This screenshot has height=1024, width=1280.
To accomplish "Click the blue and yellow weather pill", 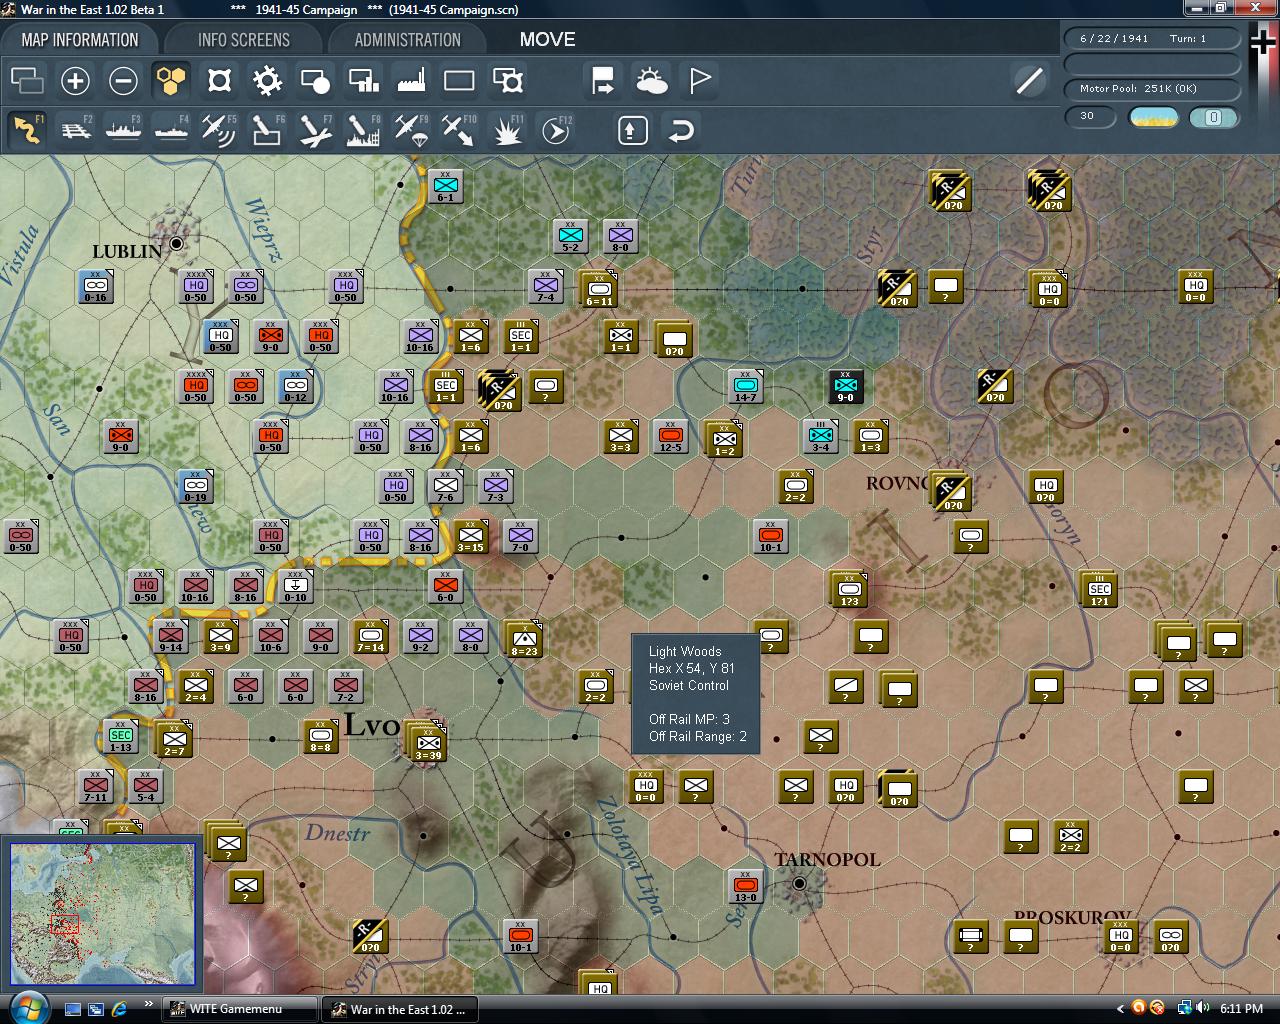I will 1153,117.
